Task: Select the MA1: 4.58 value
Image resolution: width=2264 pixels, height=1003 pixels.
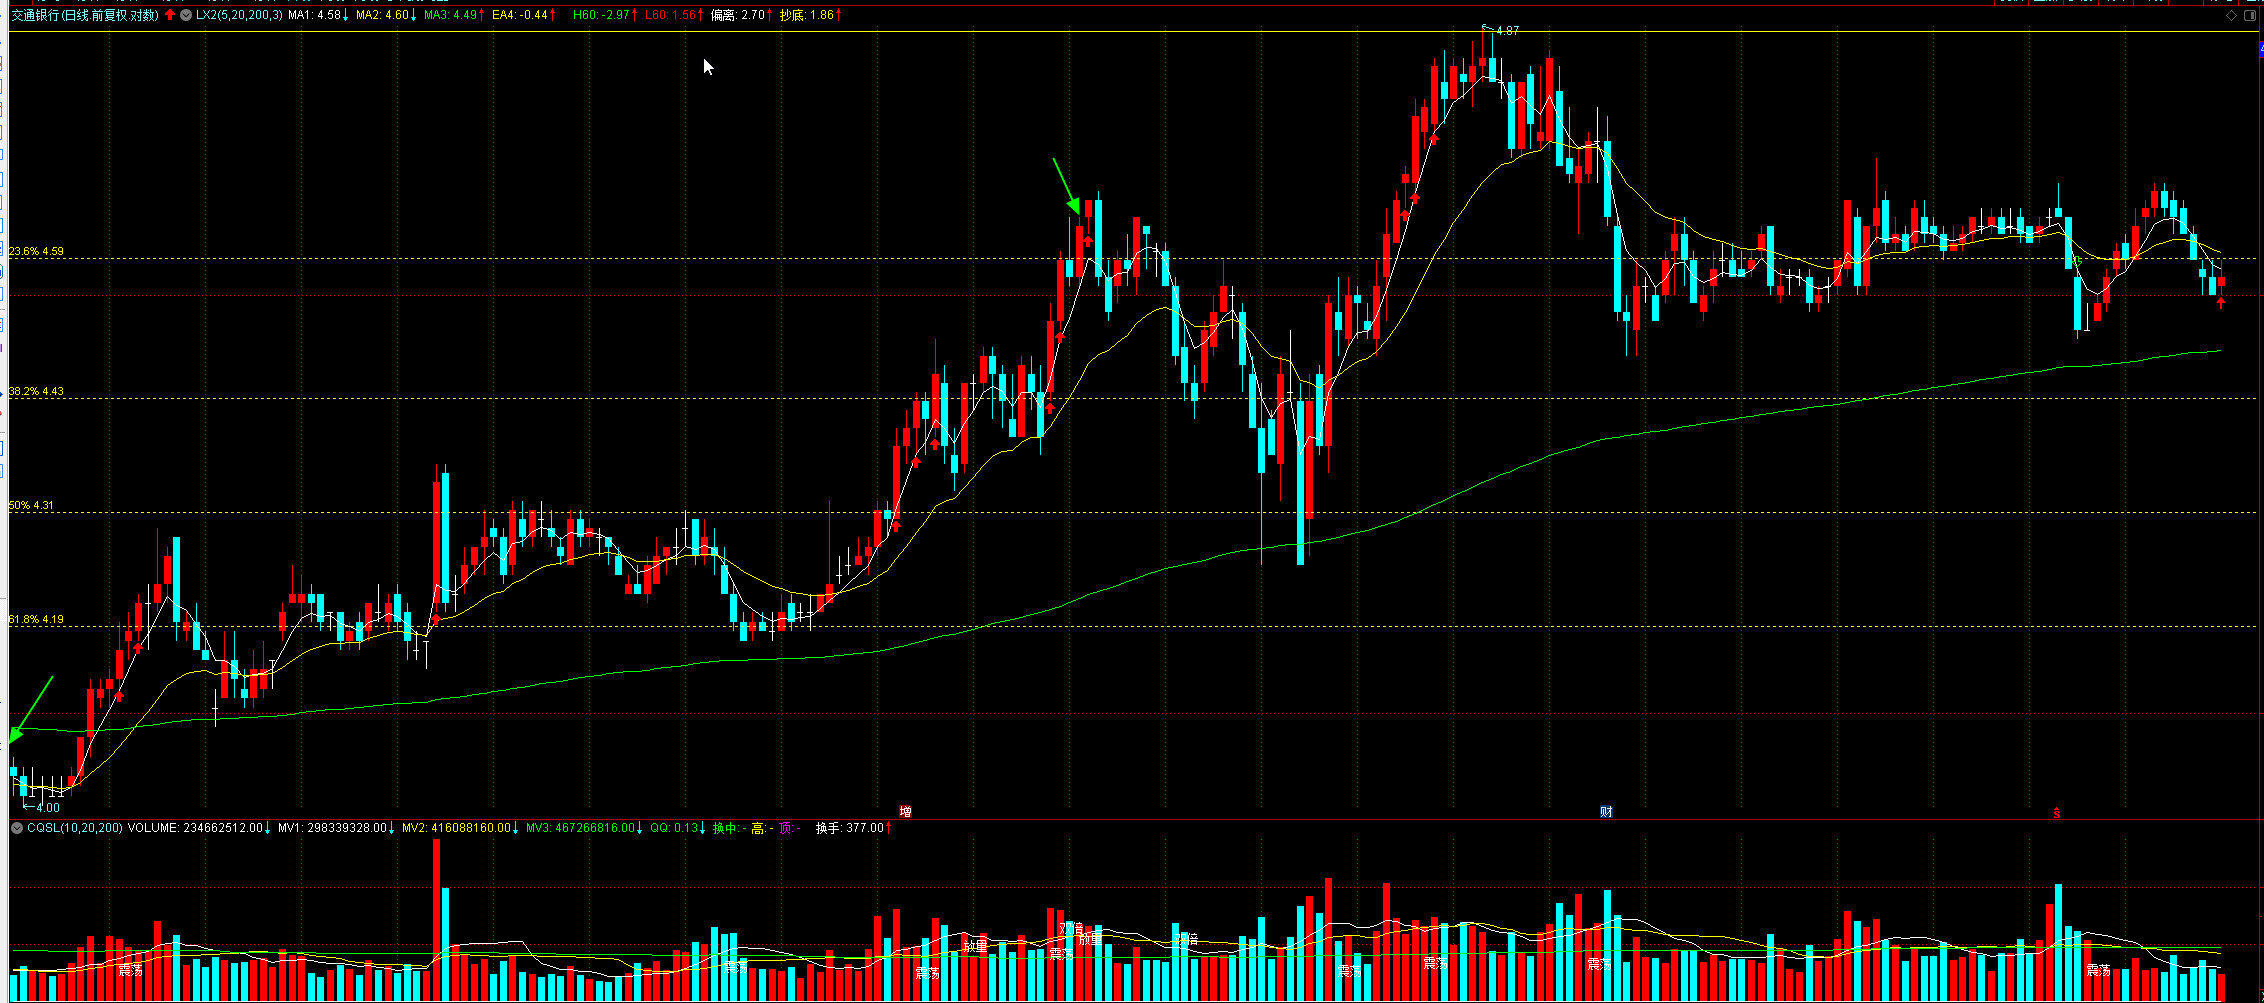Action: (314, 15)
